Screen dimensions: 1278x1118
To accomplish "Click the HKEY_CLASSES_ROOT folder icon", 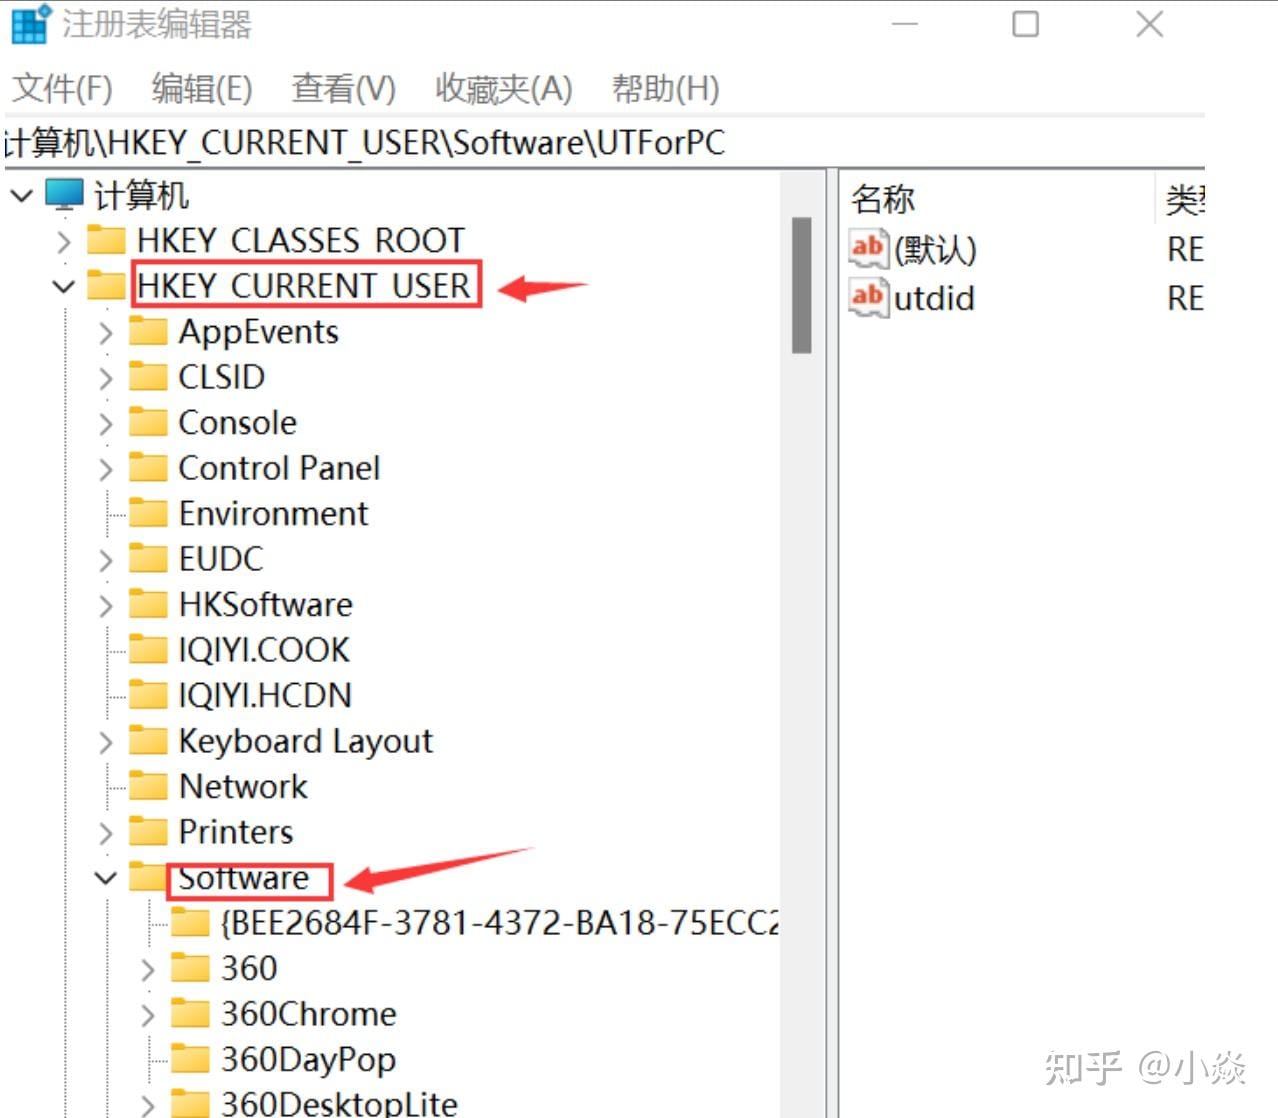I will 106,241.
